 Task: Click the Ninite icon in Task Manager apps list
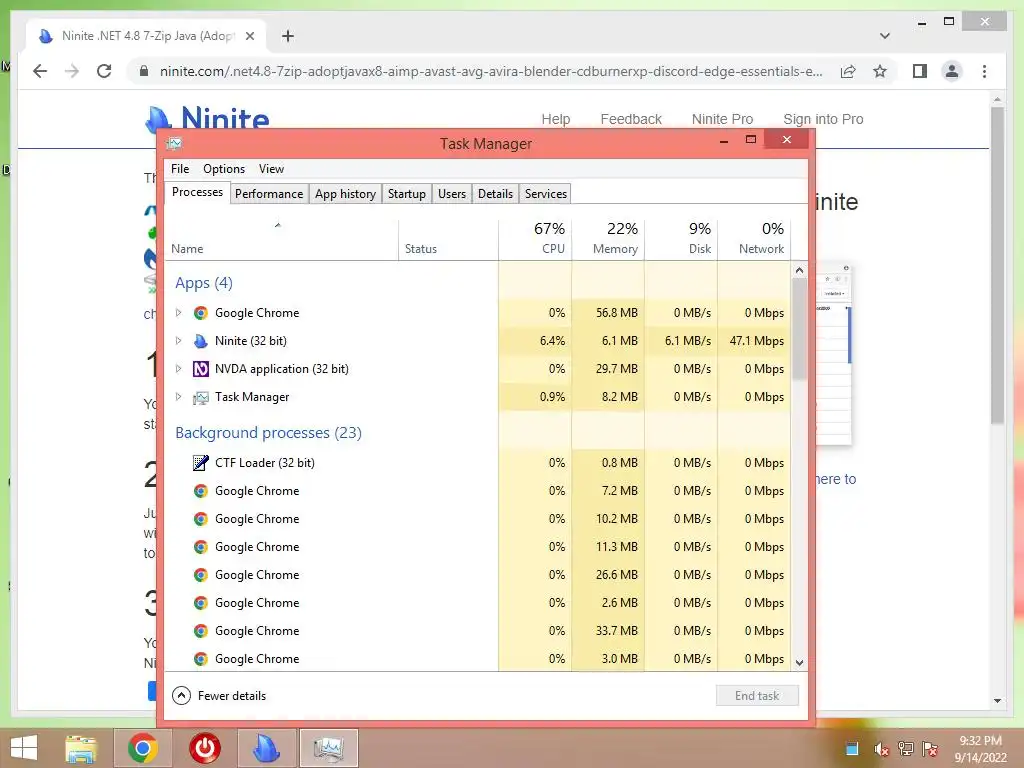(x=200, y=340)
